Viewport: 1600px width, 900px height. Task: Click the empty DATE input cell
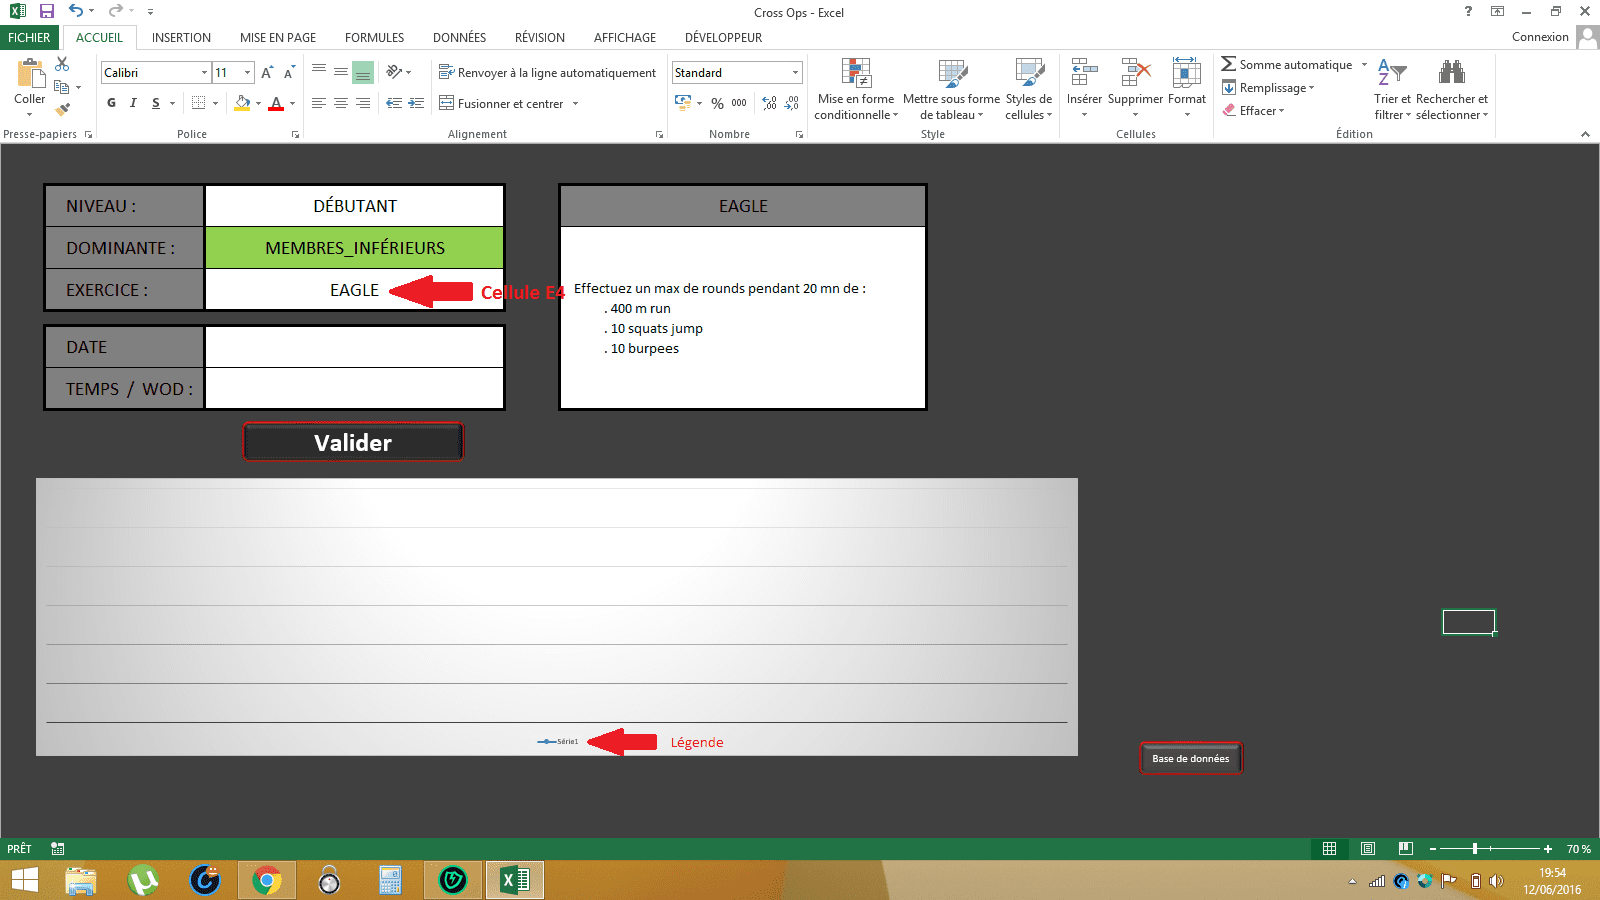pos(354,347)
